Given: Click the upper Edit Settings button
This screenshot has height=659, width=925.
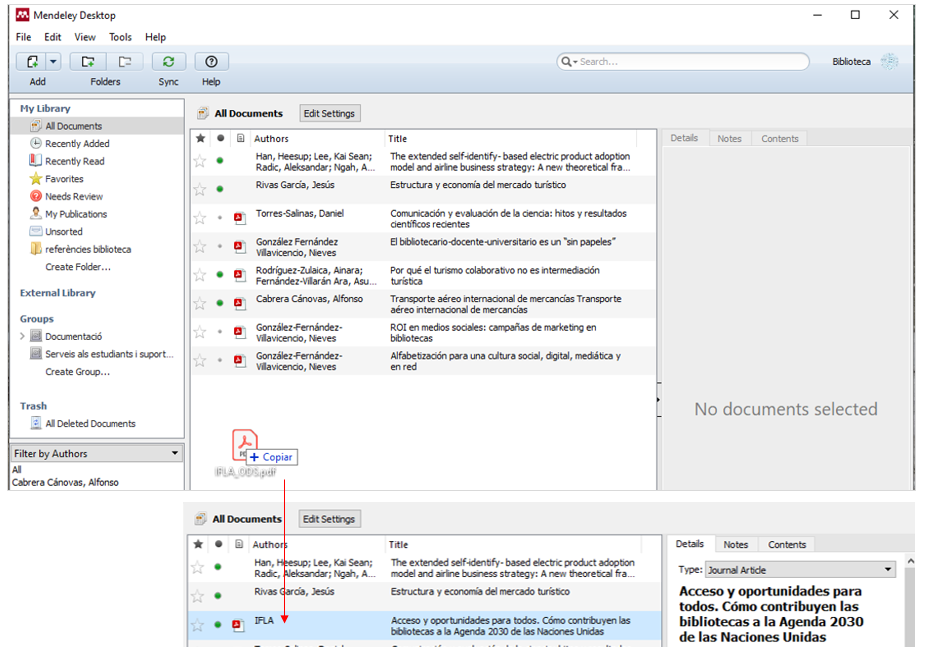Looking at the screenshot, I should point(329,114).
